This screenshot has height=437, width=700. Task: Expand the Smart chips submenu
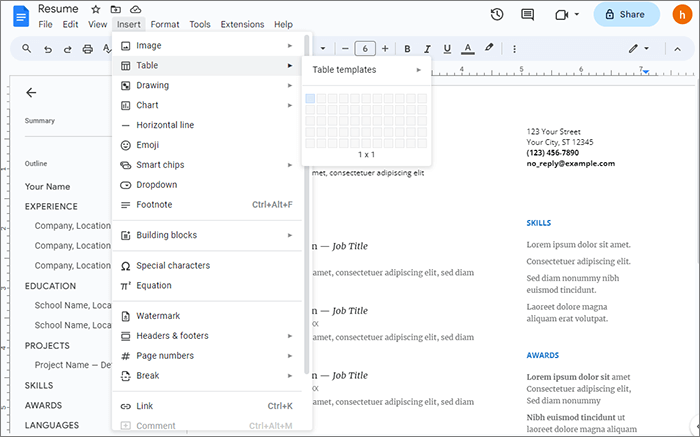coord(207,165)
